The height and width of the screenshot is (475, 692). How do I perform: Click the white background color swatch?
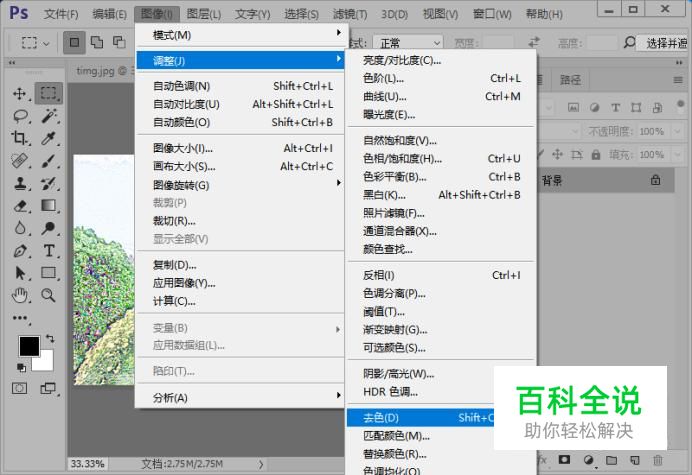click(x=46, y=362)
